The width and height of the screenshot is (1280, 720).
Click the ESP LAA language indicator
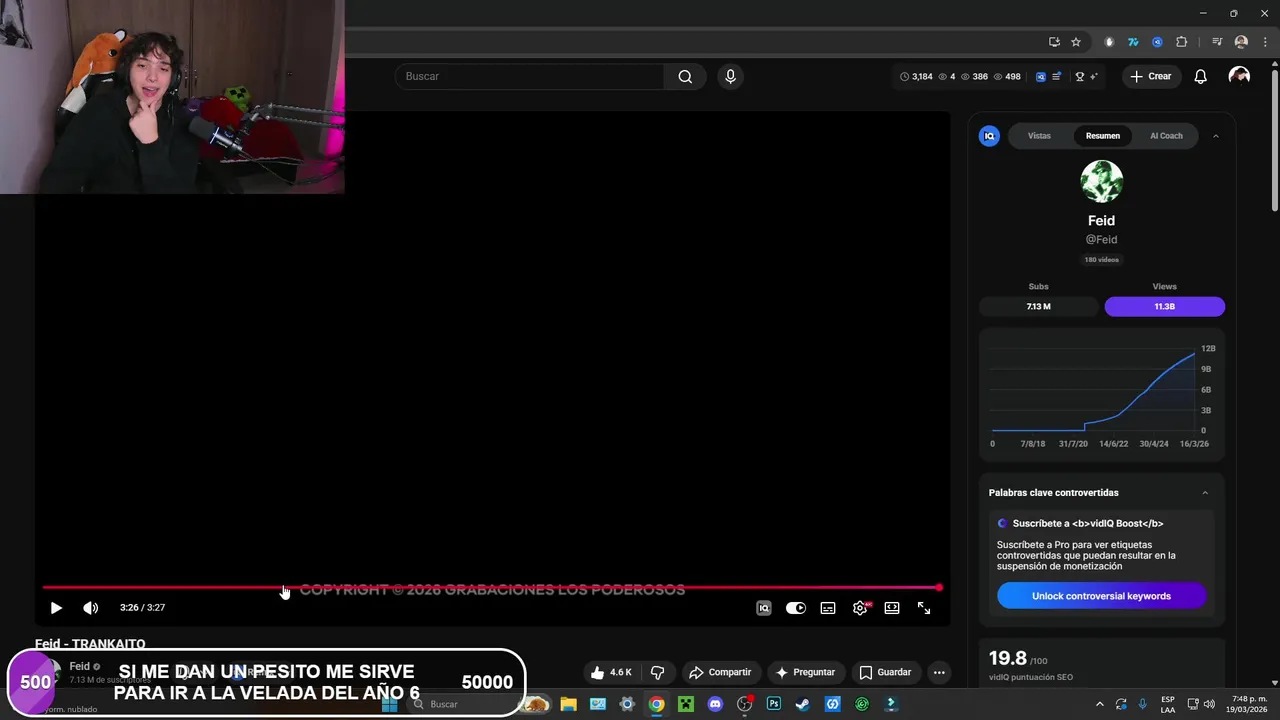1168,704
